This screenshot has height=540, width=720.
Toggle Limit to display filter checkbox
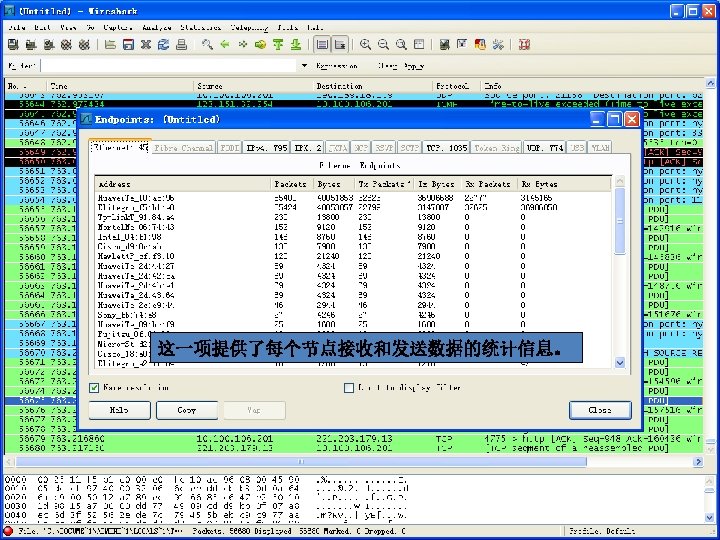(349, 388)
